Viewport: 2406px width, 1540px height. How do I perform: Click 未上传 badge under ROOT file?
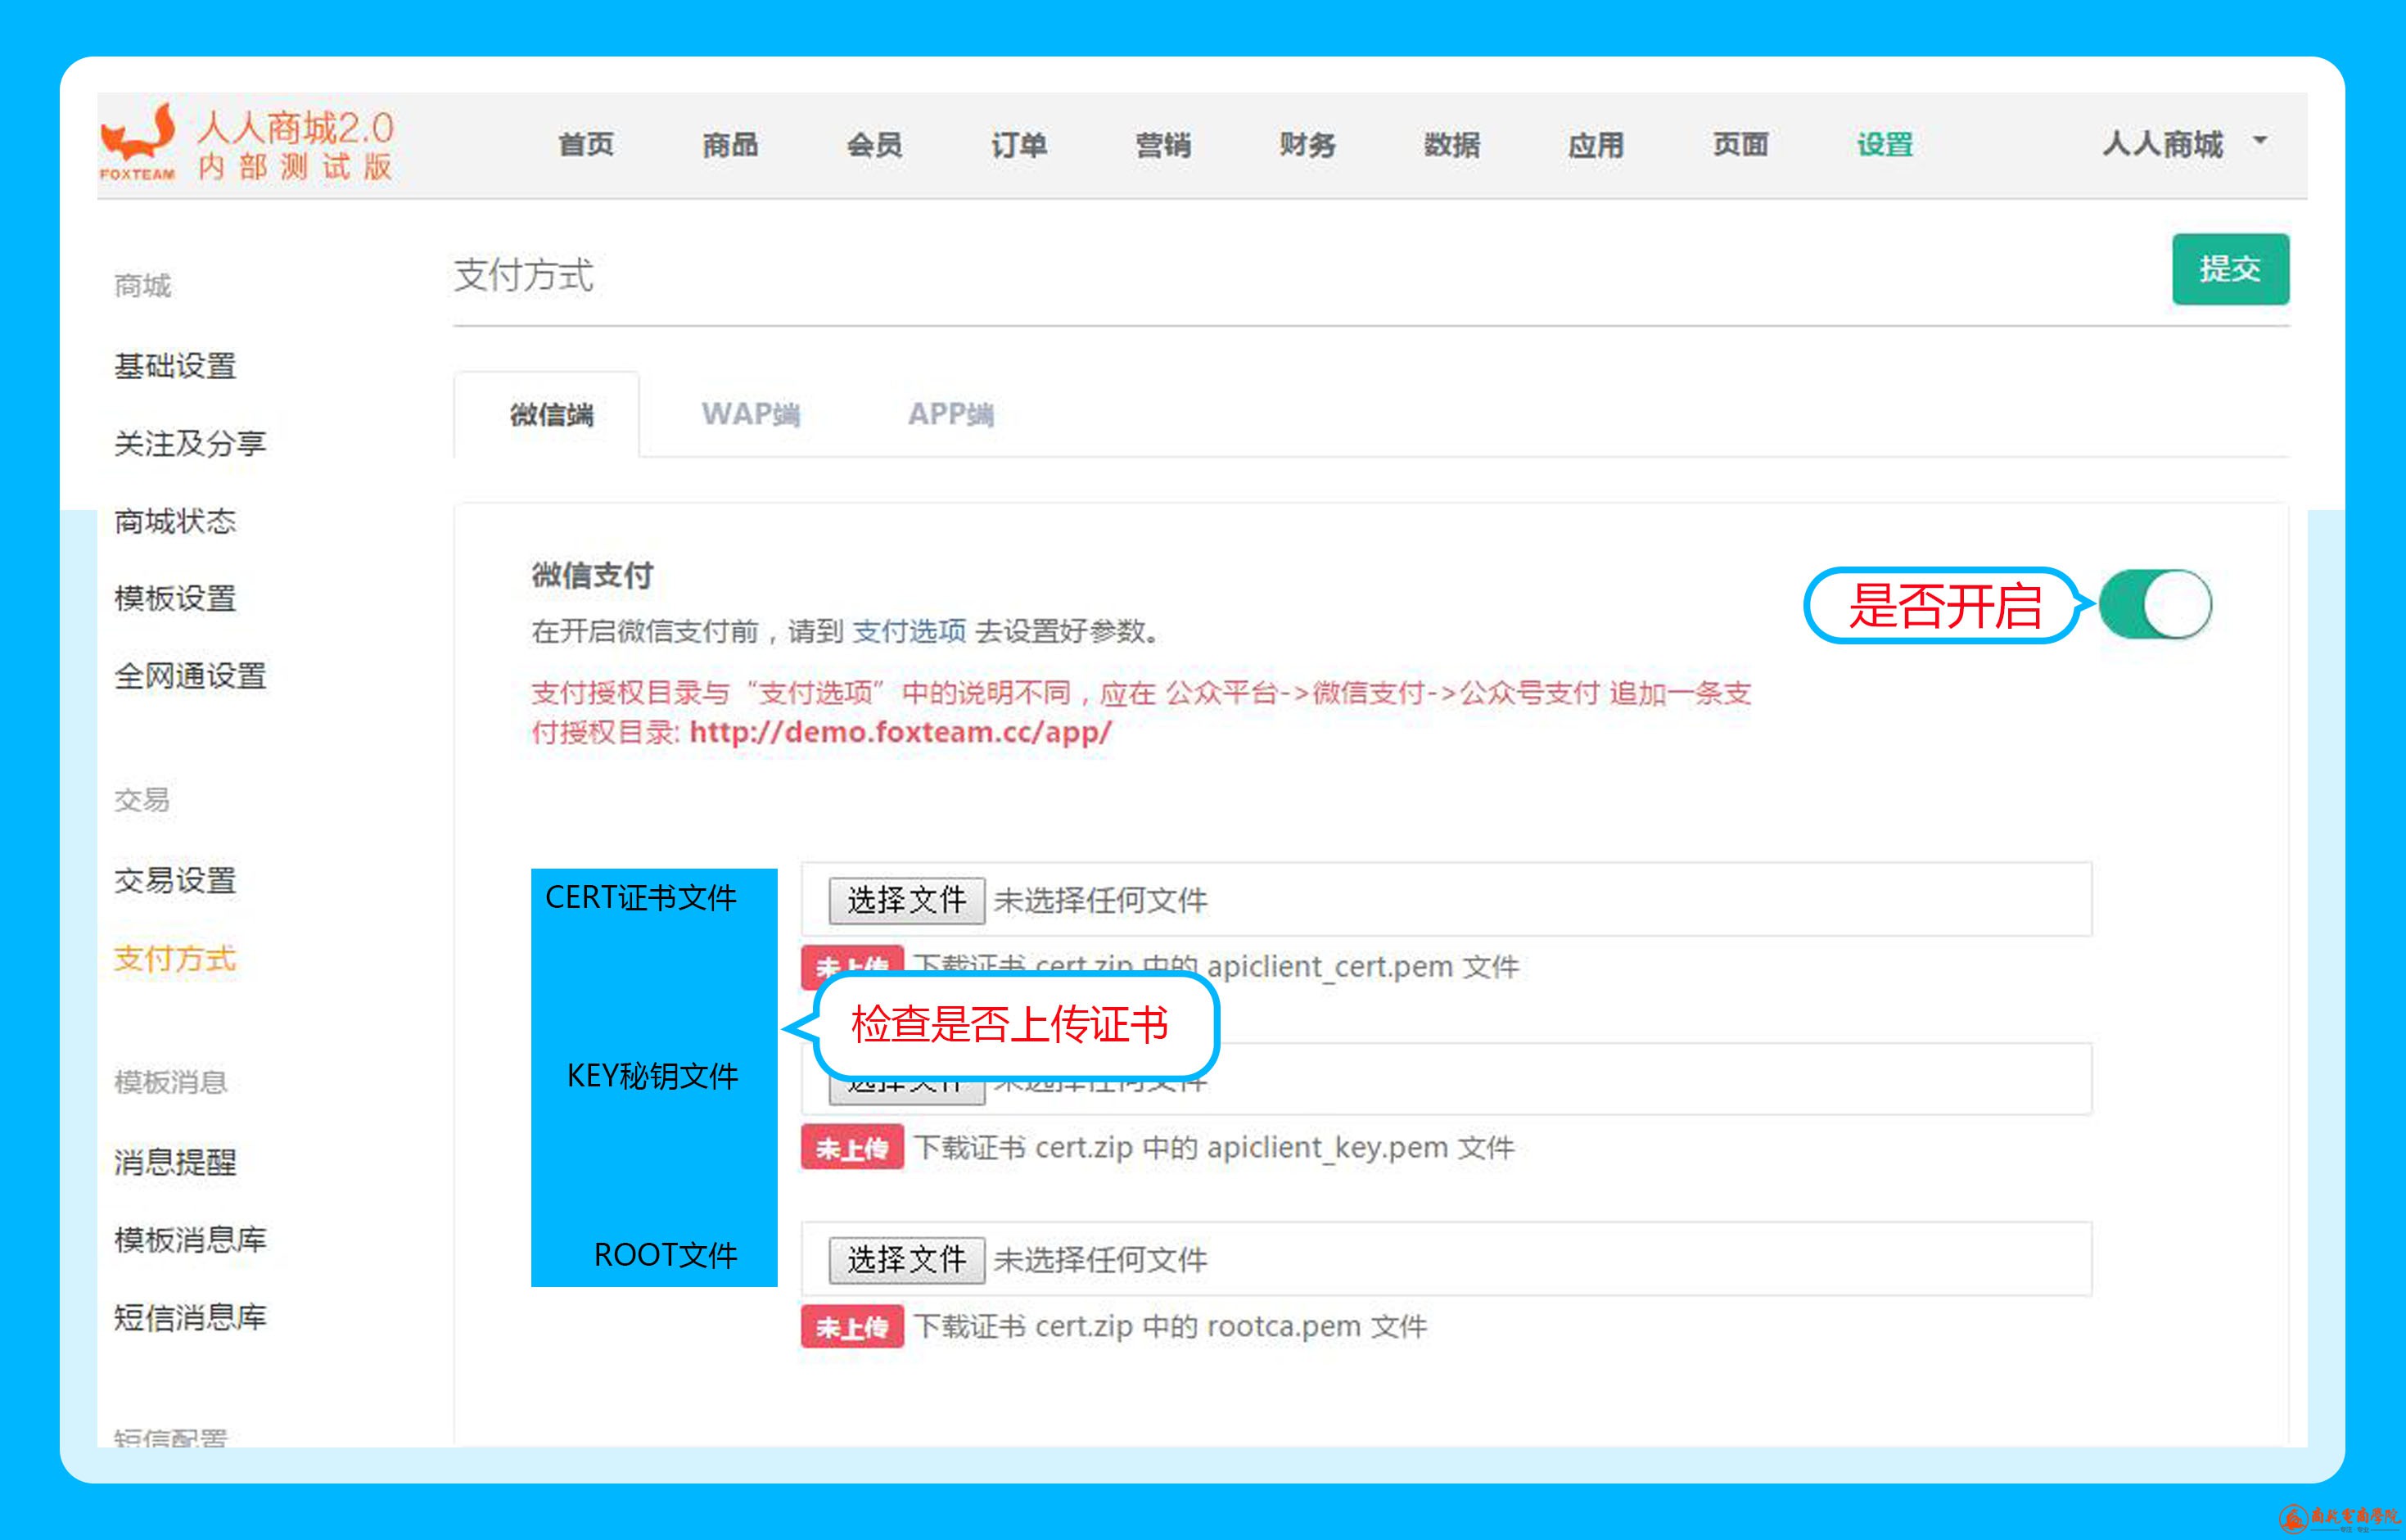tap(852, 1327)
